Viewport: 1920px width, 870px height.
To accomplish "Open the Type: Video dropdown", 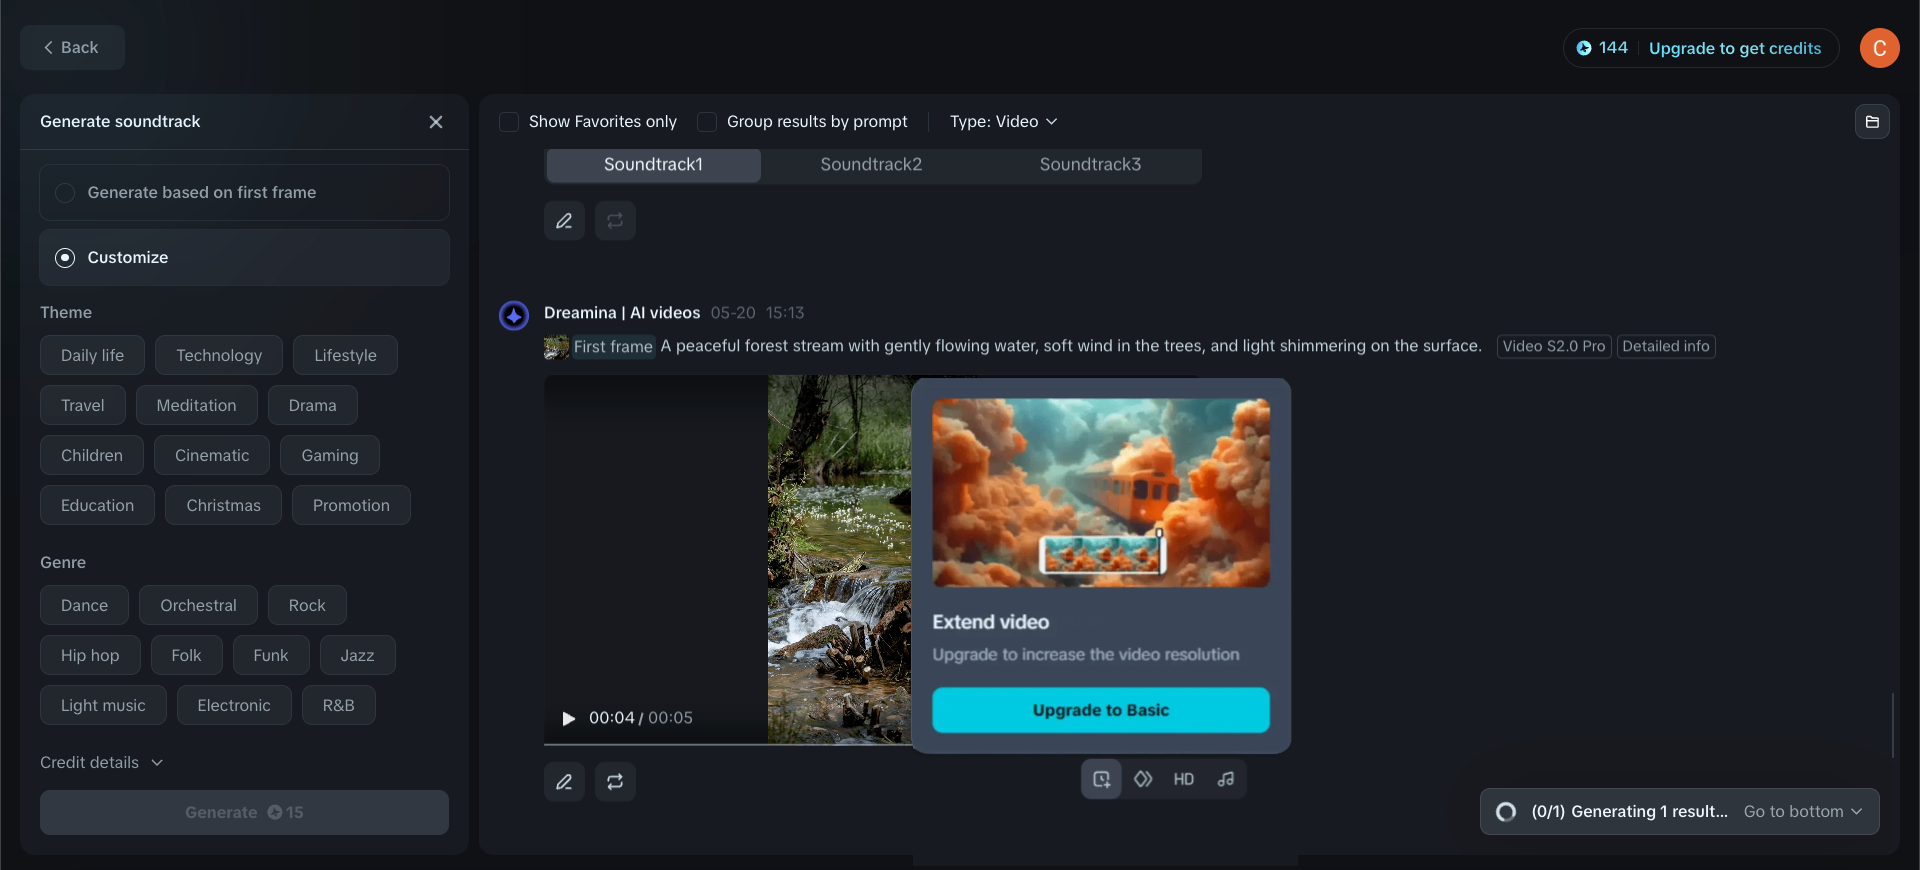I will (1003, 122).
